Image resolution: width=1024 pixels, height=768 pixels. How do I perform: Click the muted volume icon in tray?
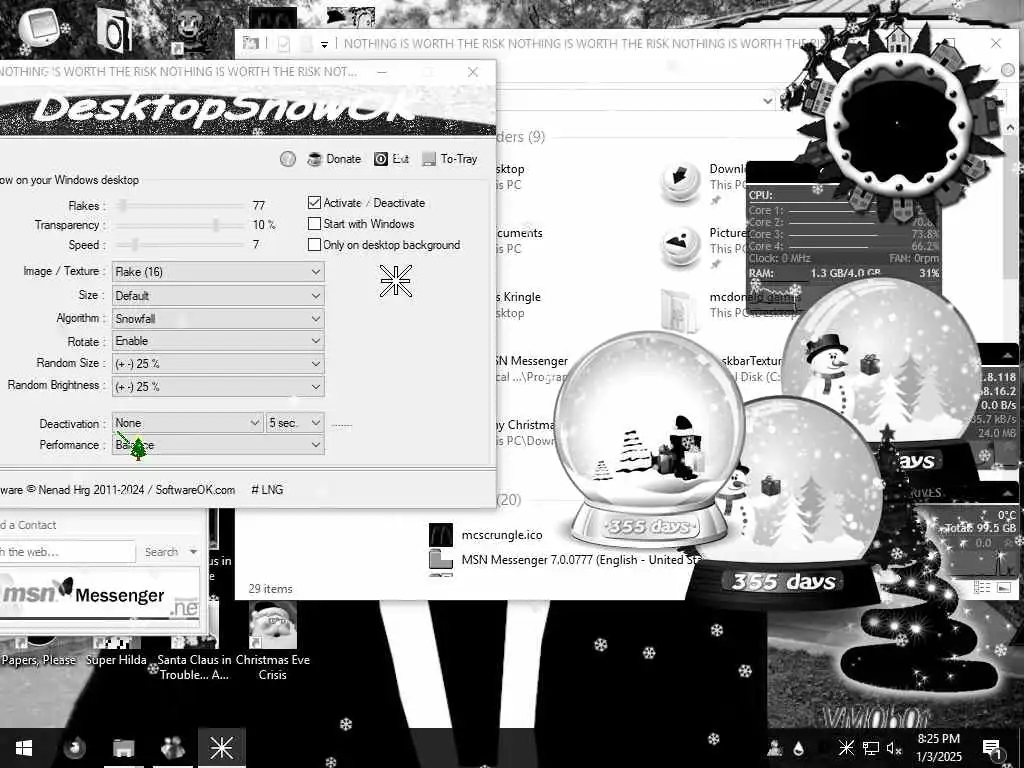pos(894,748)
